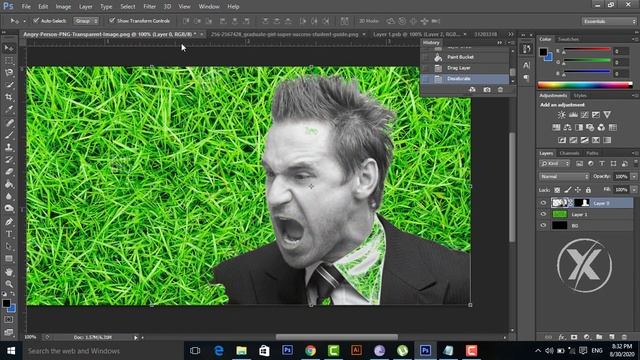Select the Drag Layer history state
Viewport: 640px width, 360px height.
tap(465, 68)
